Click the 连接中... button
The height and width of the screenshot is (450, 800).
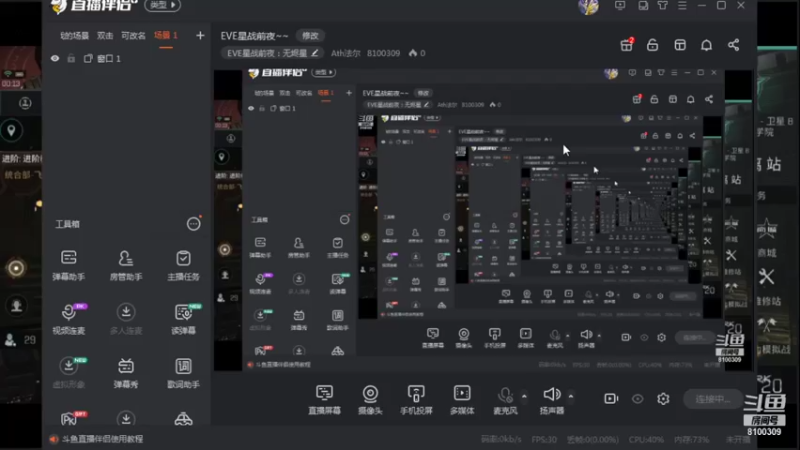[x=713, y=399]
